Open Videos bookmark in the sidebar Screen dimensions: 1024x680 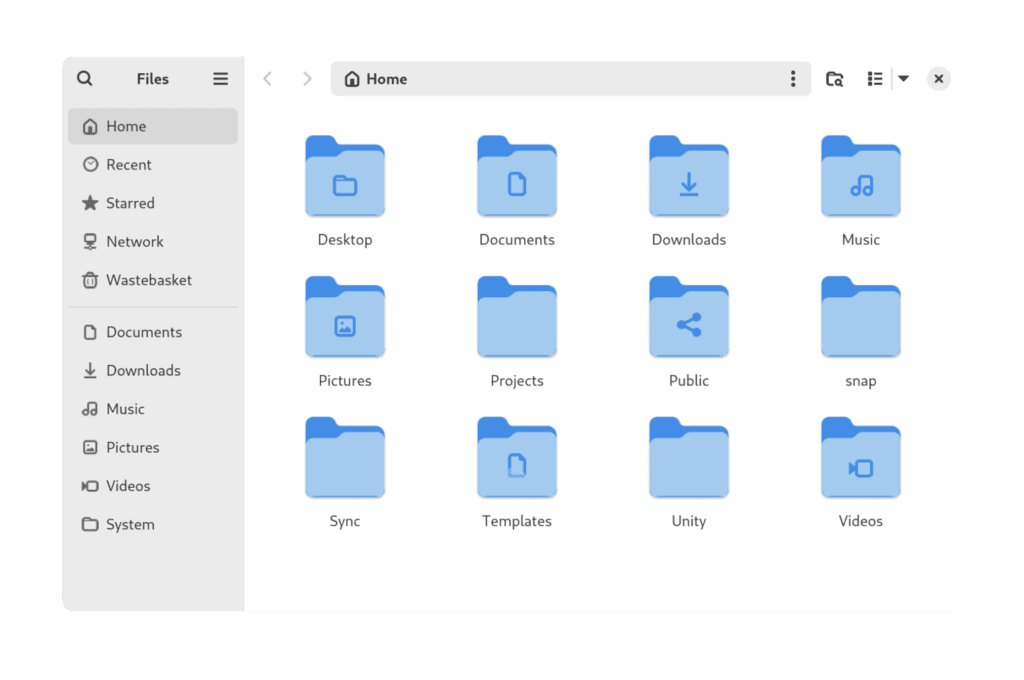click(153, 486)
